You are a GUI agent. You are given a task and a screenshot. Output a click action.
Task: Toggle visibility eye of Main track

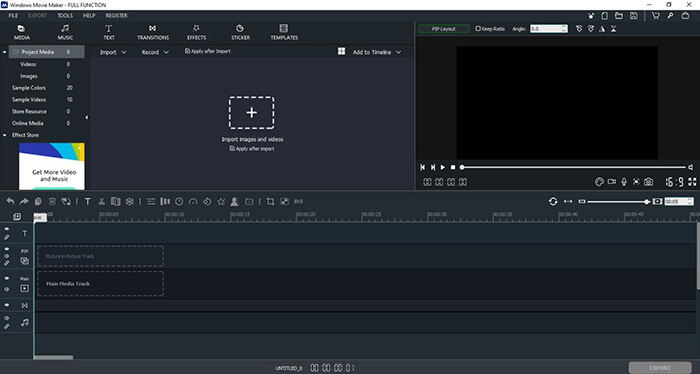coord(7,278)
